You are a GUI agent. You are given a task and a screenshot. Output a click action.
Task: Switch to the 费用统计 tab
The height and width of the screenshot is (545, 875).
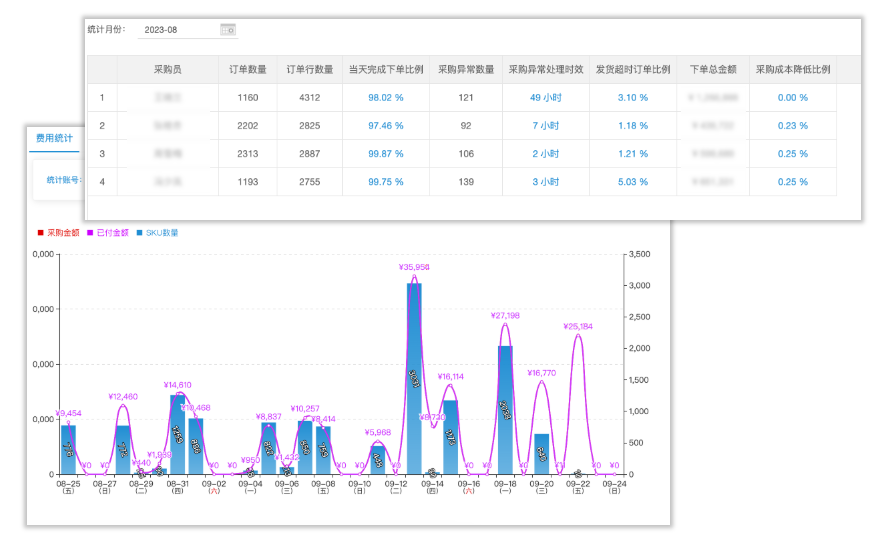54,138
